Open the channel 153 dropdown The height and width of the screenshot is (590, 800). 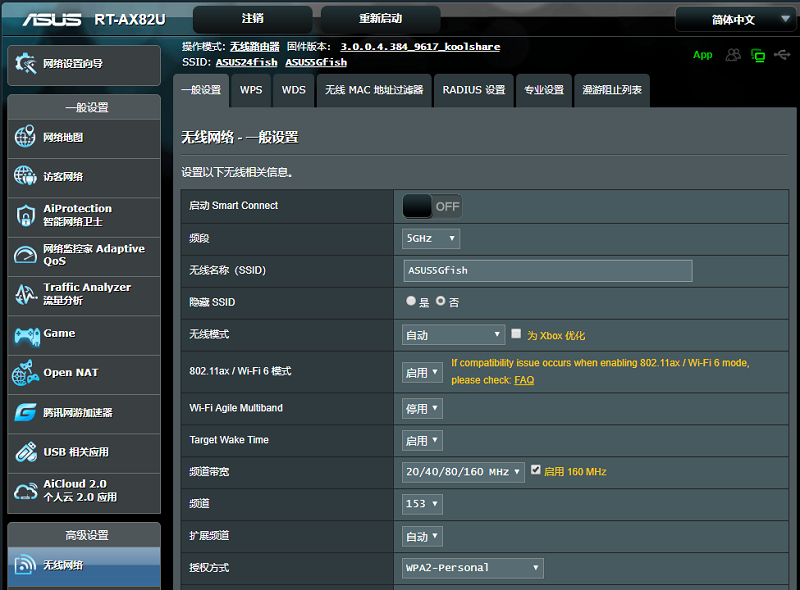click(422, 504)
